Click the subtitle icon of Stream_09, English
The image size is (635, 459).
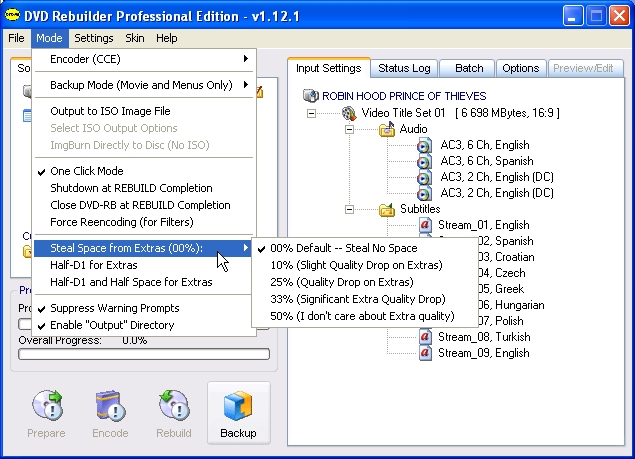pyautogui.click(x=425, y=353)
